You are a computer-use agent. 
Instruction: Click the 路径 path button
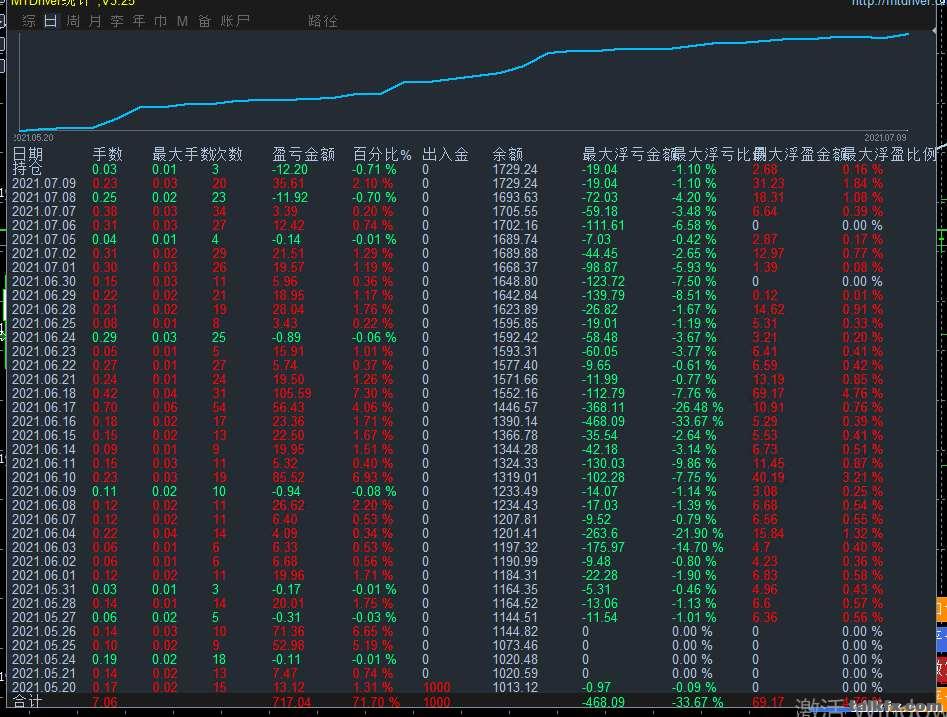click(x=323, y=21)
